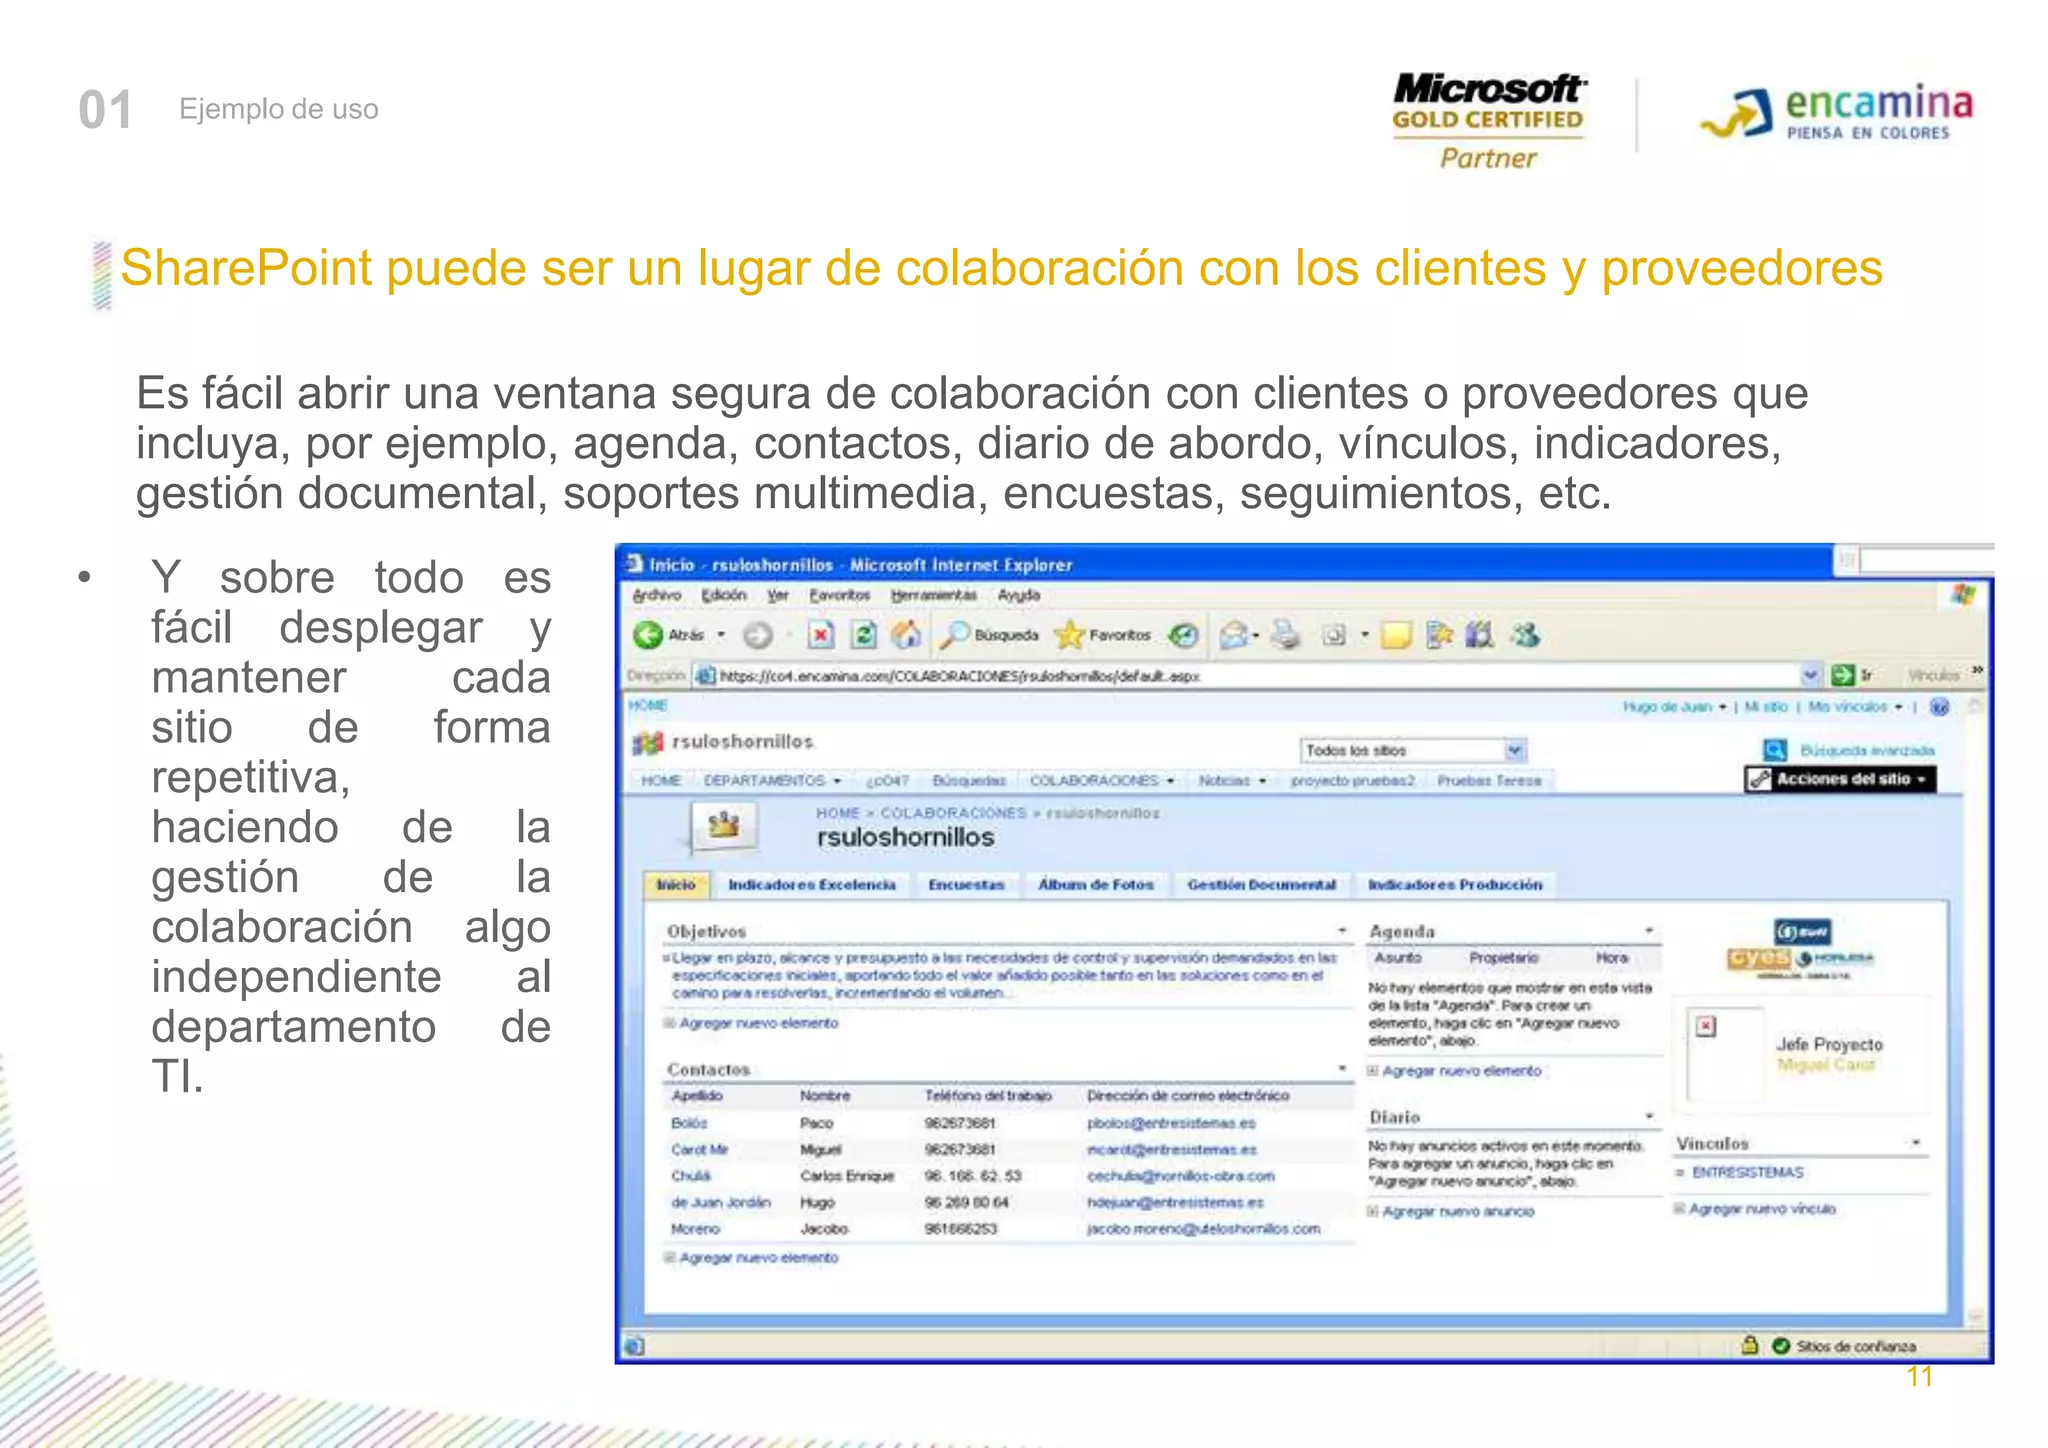Click the green Ir go arrow icon
2048x1448 pixels.
1842,675
